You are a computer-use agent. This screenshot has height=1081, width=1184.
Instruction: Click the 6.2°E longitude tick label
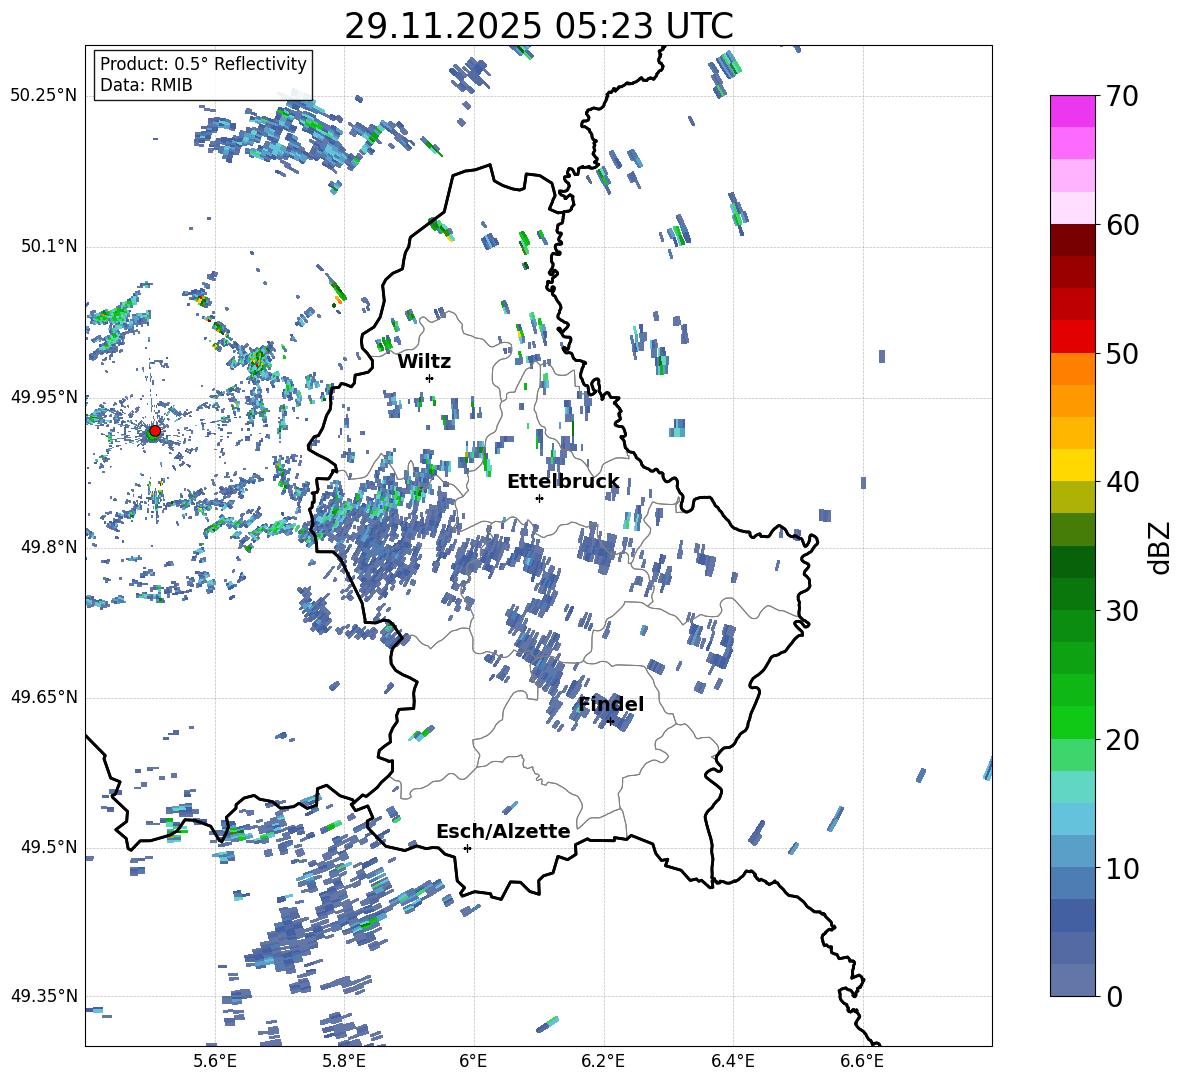(603, 1061)
